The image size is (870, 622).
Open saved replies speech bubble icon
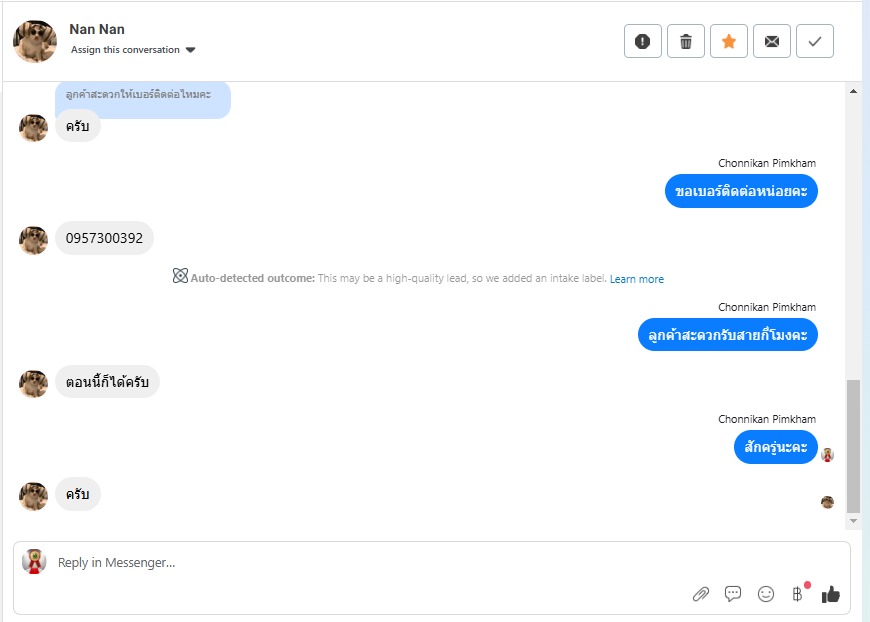(x=733, y=594)
